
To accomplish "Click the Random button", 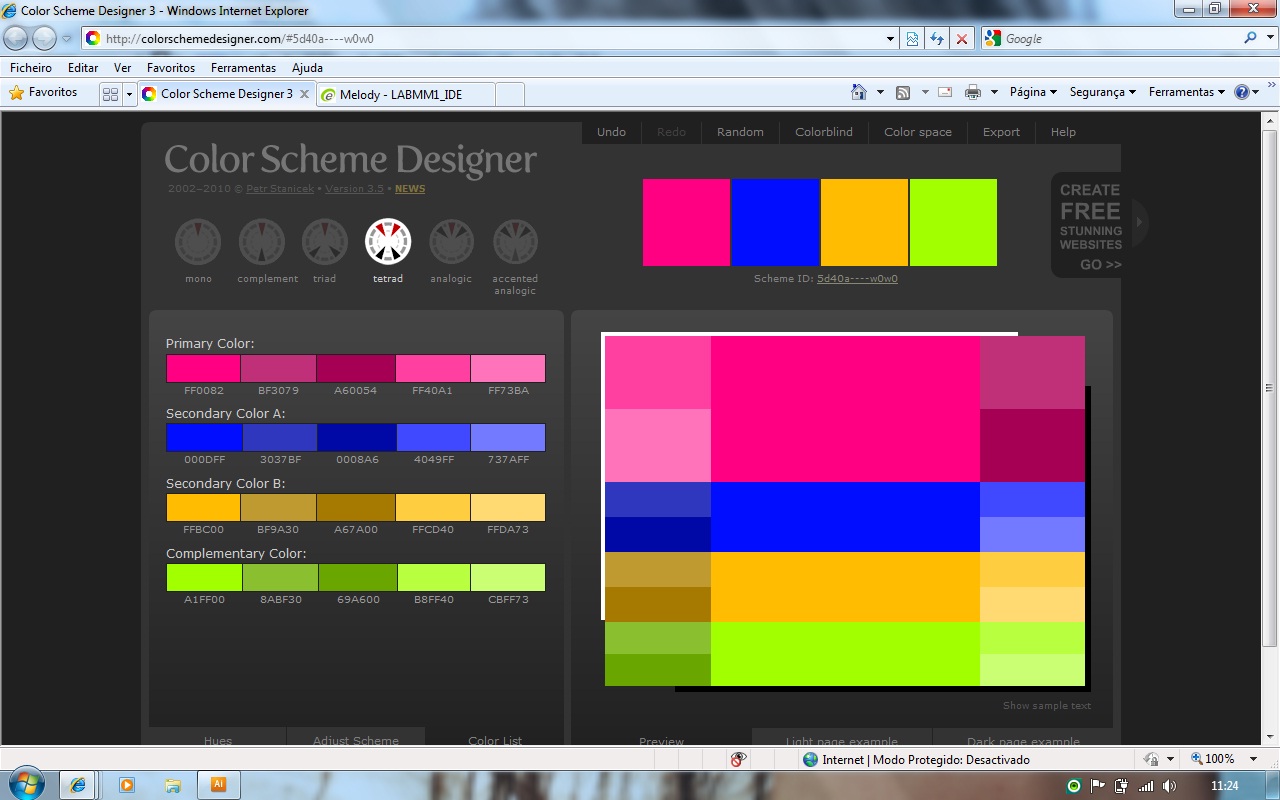I will (740, 132).
